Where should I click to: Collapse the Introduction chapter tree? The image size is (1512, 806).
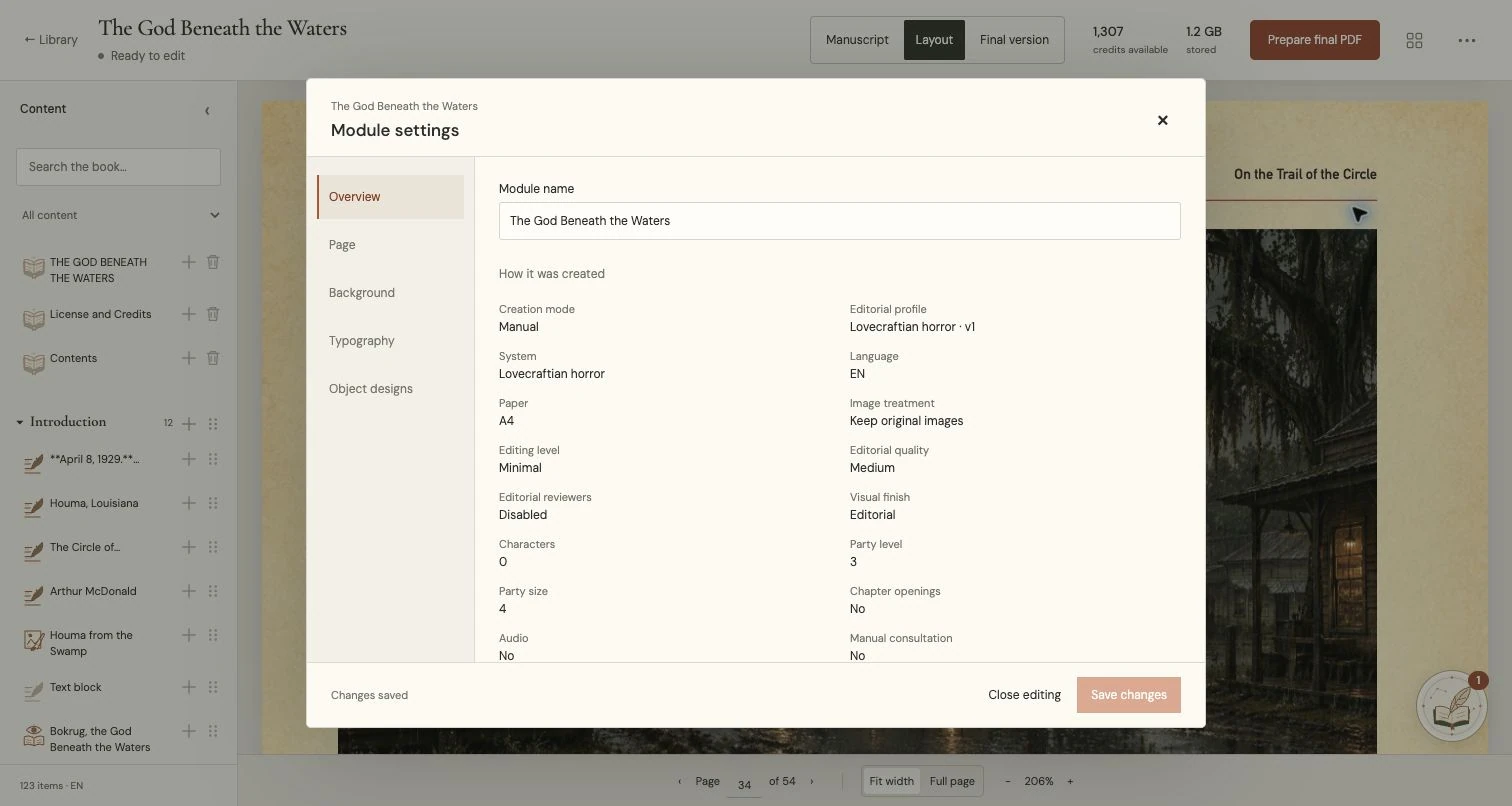(20, 423)
